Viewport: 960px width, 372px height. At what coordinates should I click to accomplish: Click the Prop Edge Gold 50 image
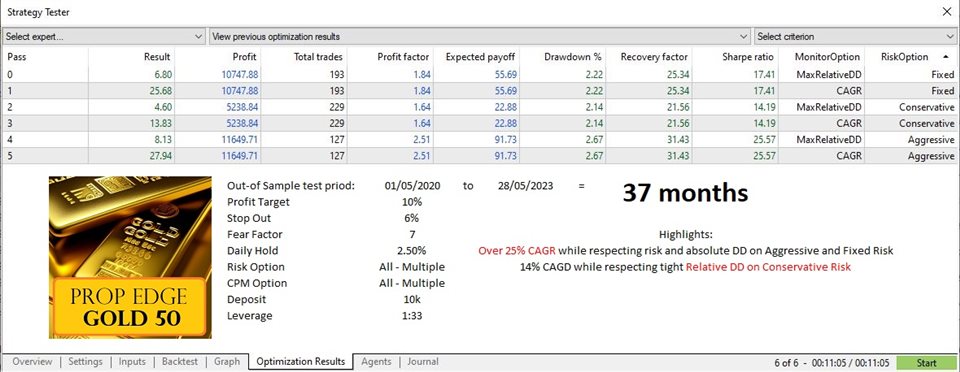point(130,257)
